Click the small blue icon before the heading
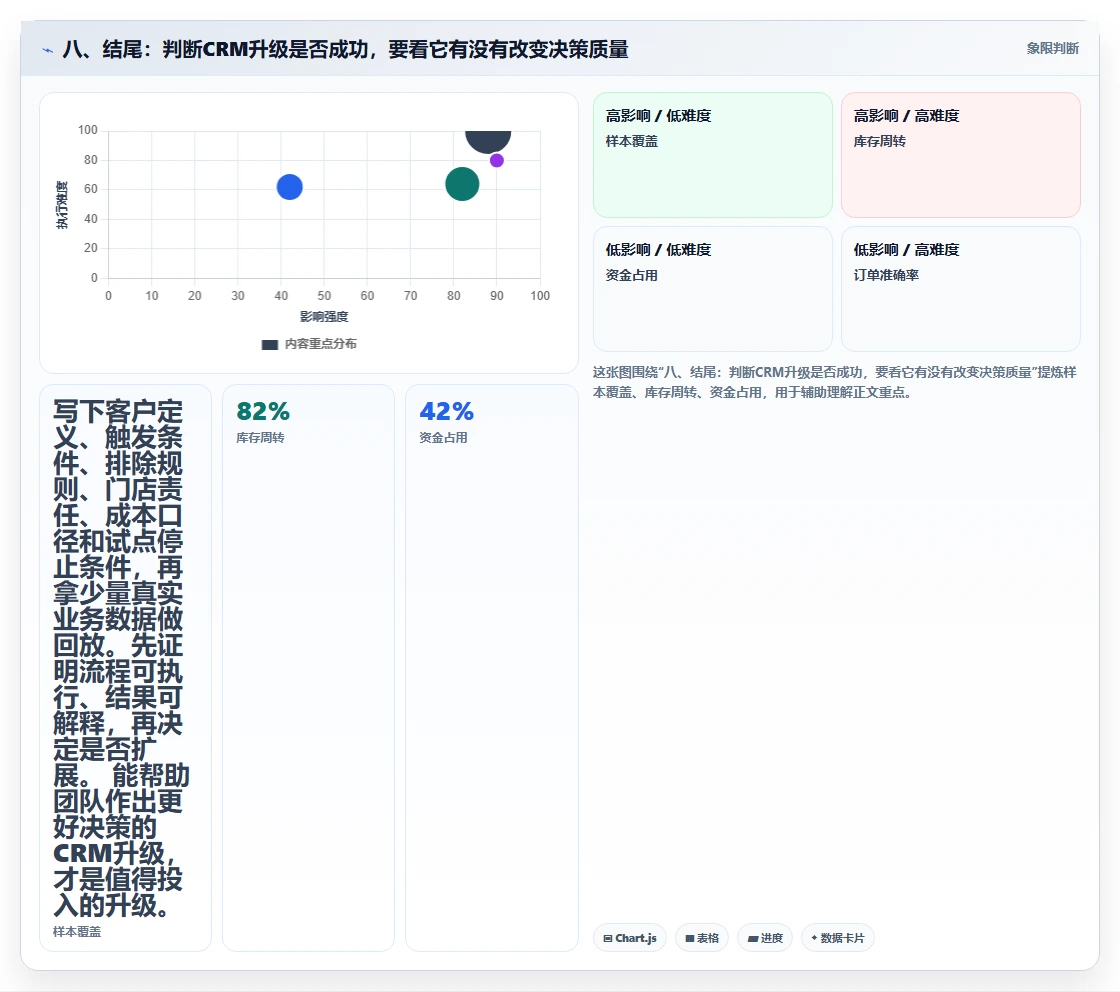Screen dimensions: 1120x992 48,50
